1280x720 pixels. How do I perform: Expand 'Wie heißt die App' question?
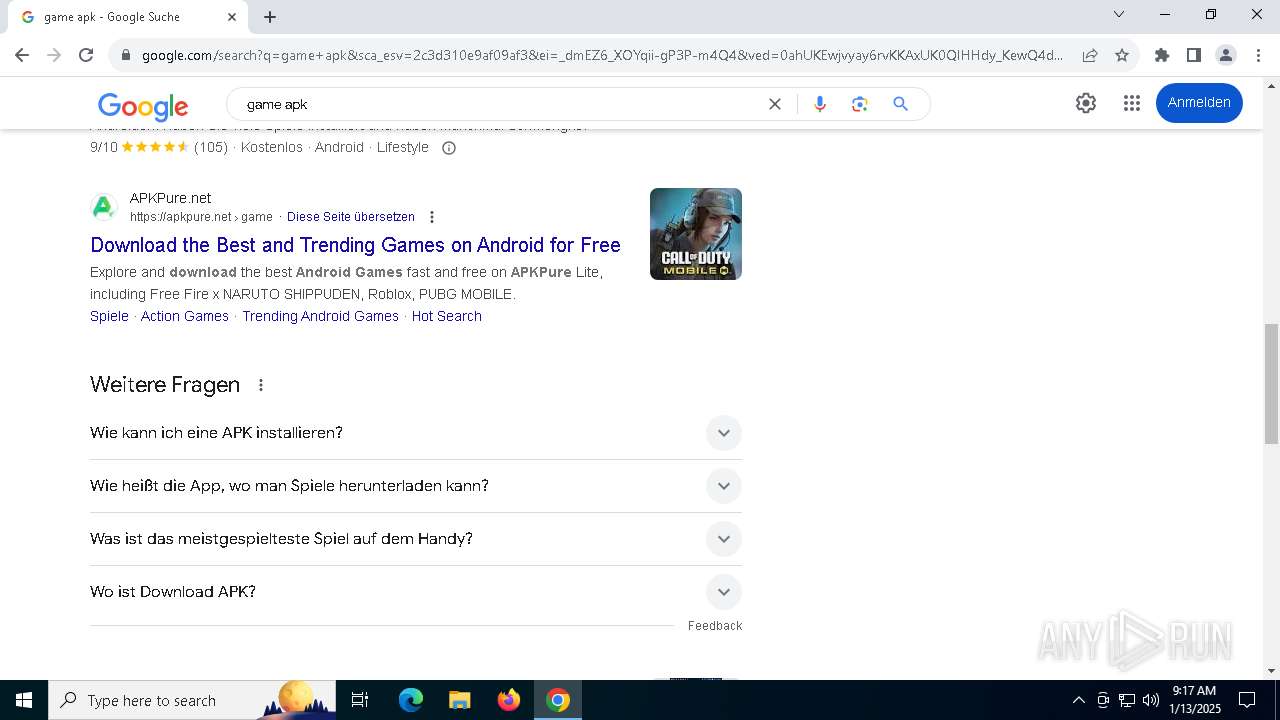point(416,486)
